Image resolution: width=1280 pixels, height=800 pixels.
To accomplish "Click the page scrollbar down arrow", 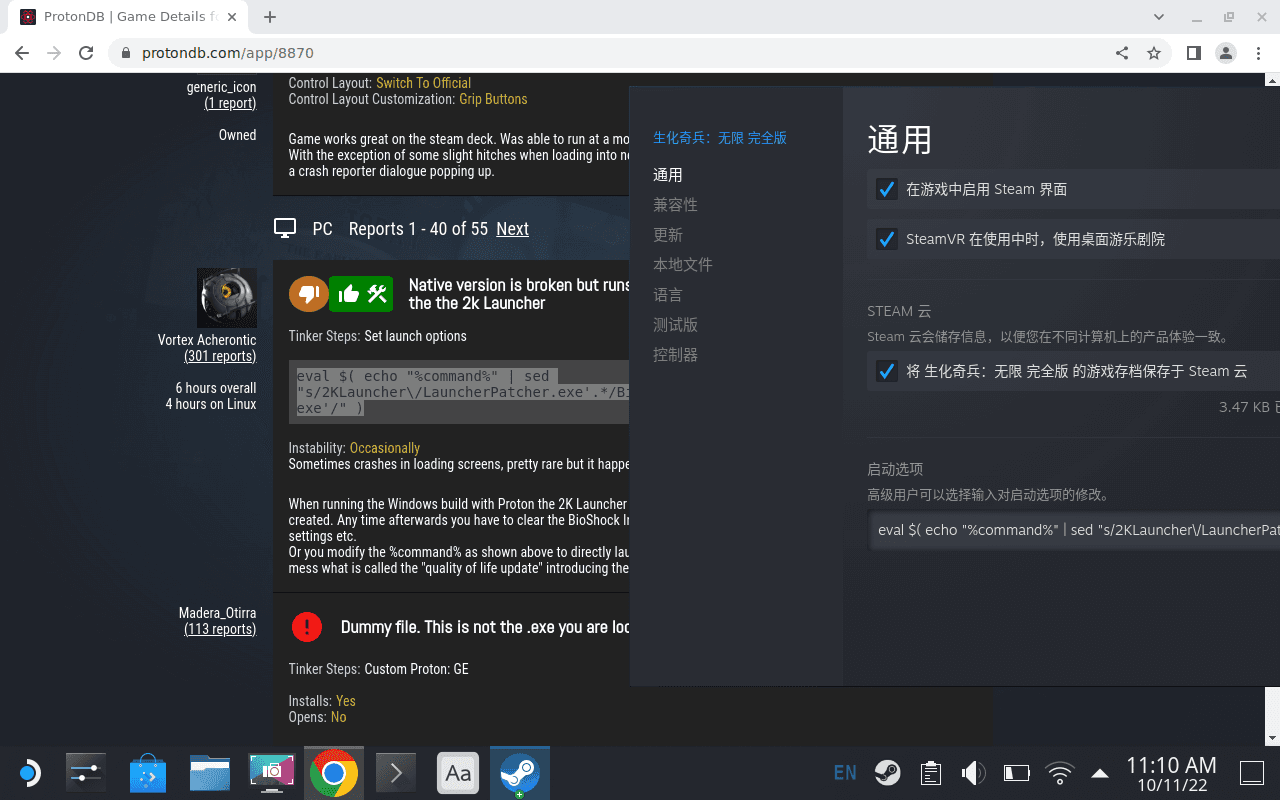I will coord(1272,738).
